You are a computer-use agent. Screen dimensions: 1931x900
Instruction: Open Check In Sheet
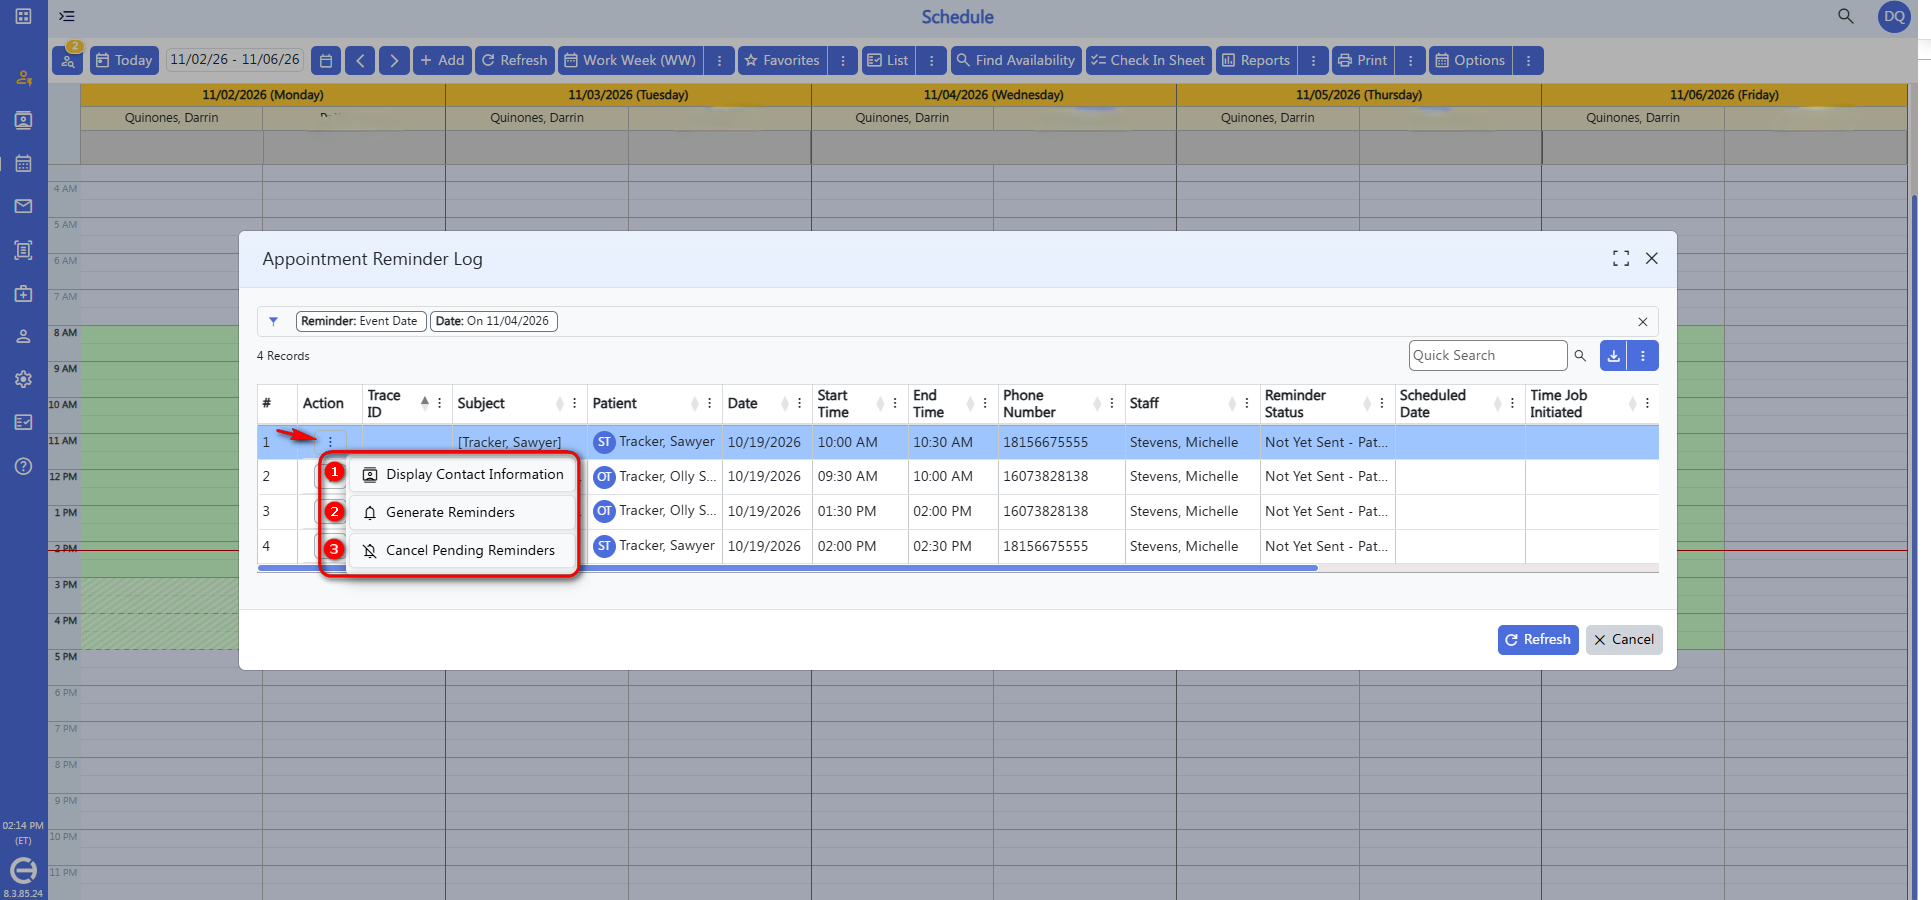tap(1148, 61)
